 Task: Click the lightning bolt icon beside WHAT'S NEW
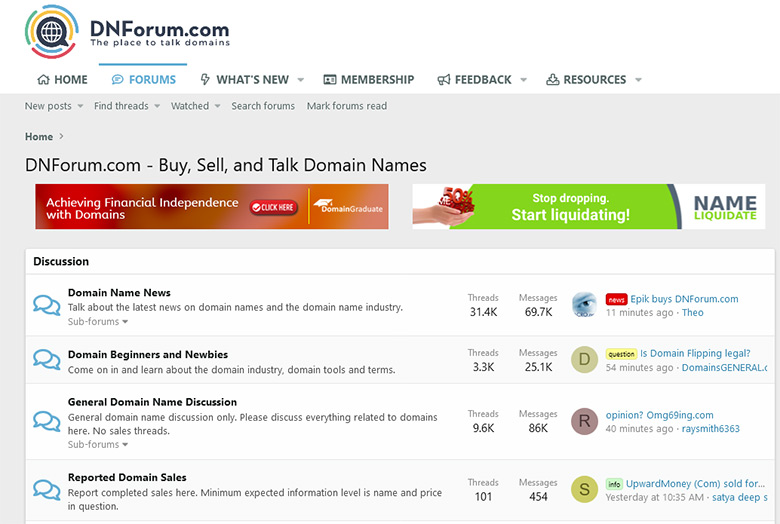click(x=205, y=80)
